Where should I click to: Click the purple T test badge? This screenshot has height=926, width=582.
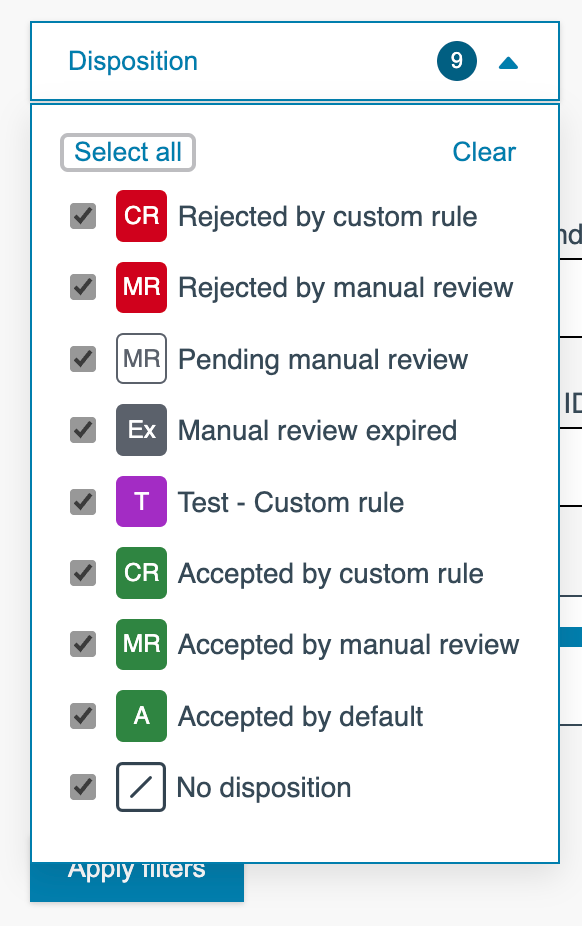[x=141, y=501]
